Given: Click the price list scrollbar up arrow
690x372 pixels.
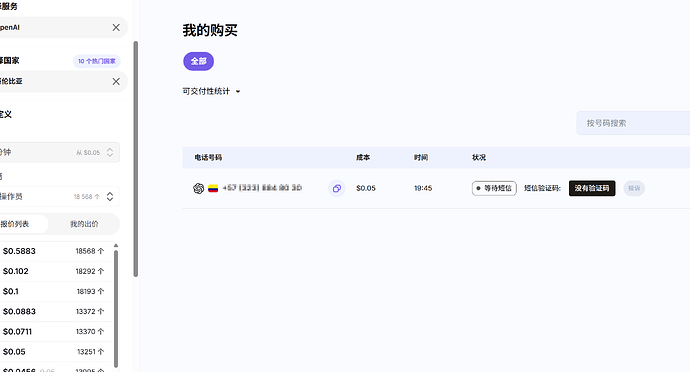Looking at the screenshot, I should click(x=116, y=246).
